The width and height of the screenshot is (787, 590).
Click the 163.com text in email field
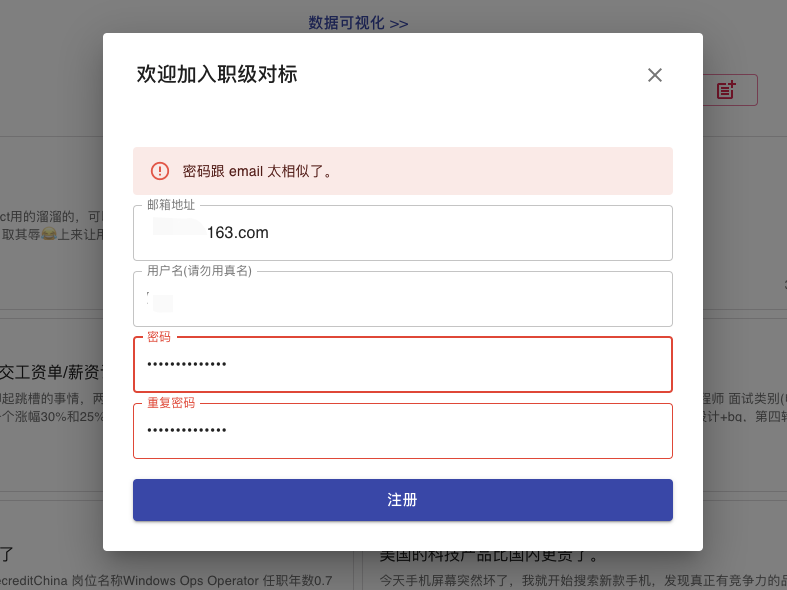[237, 233]
